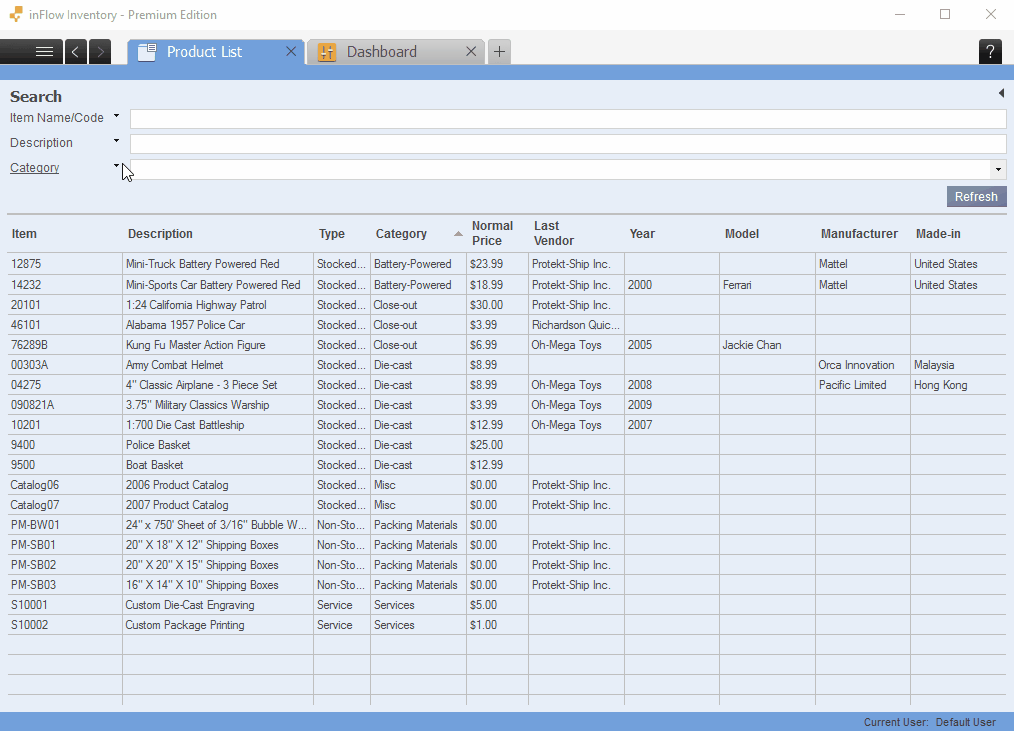This screenshot has width=1014, height=731.
Task: Click the Description search input field
Action: pyautogui.click(x=567, y=144)
